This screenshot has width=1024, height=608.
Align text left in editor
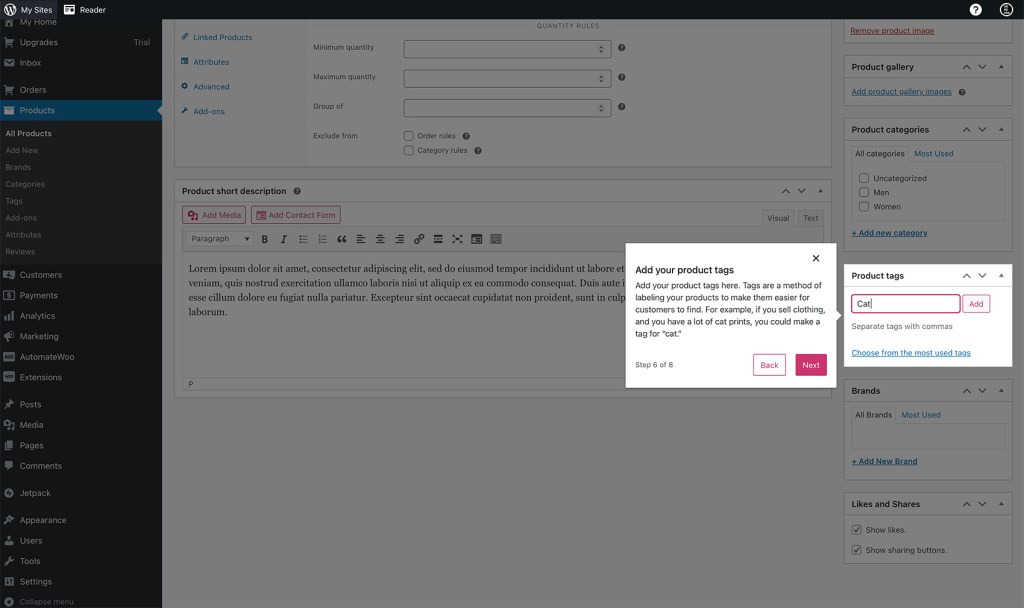(360, 239)
